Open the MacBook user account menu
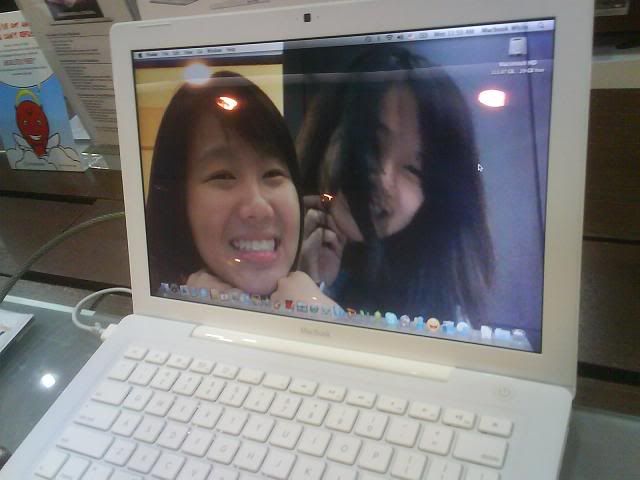640x480 pixels. coord(505,29)
